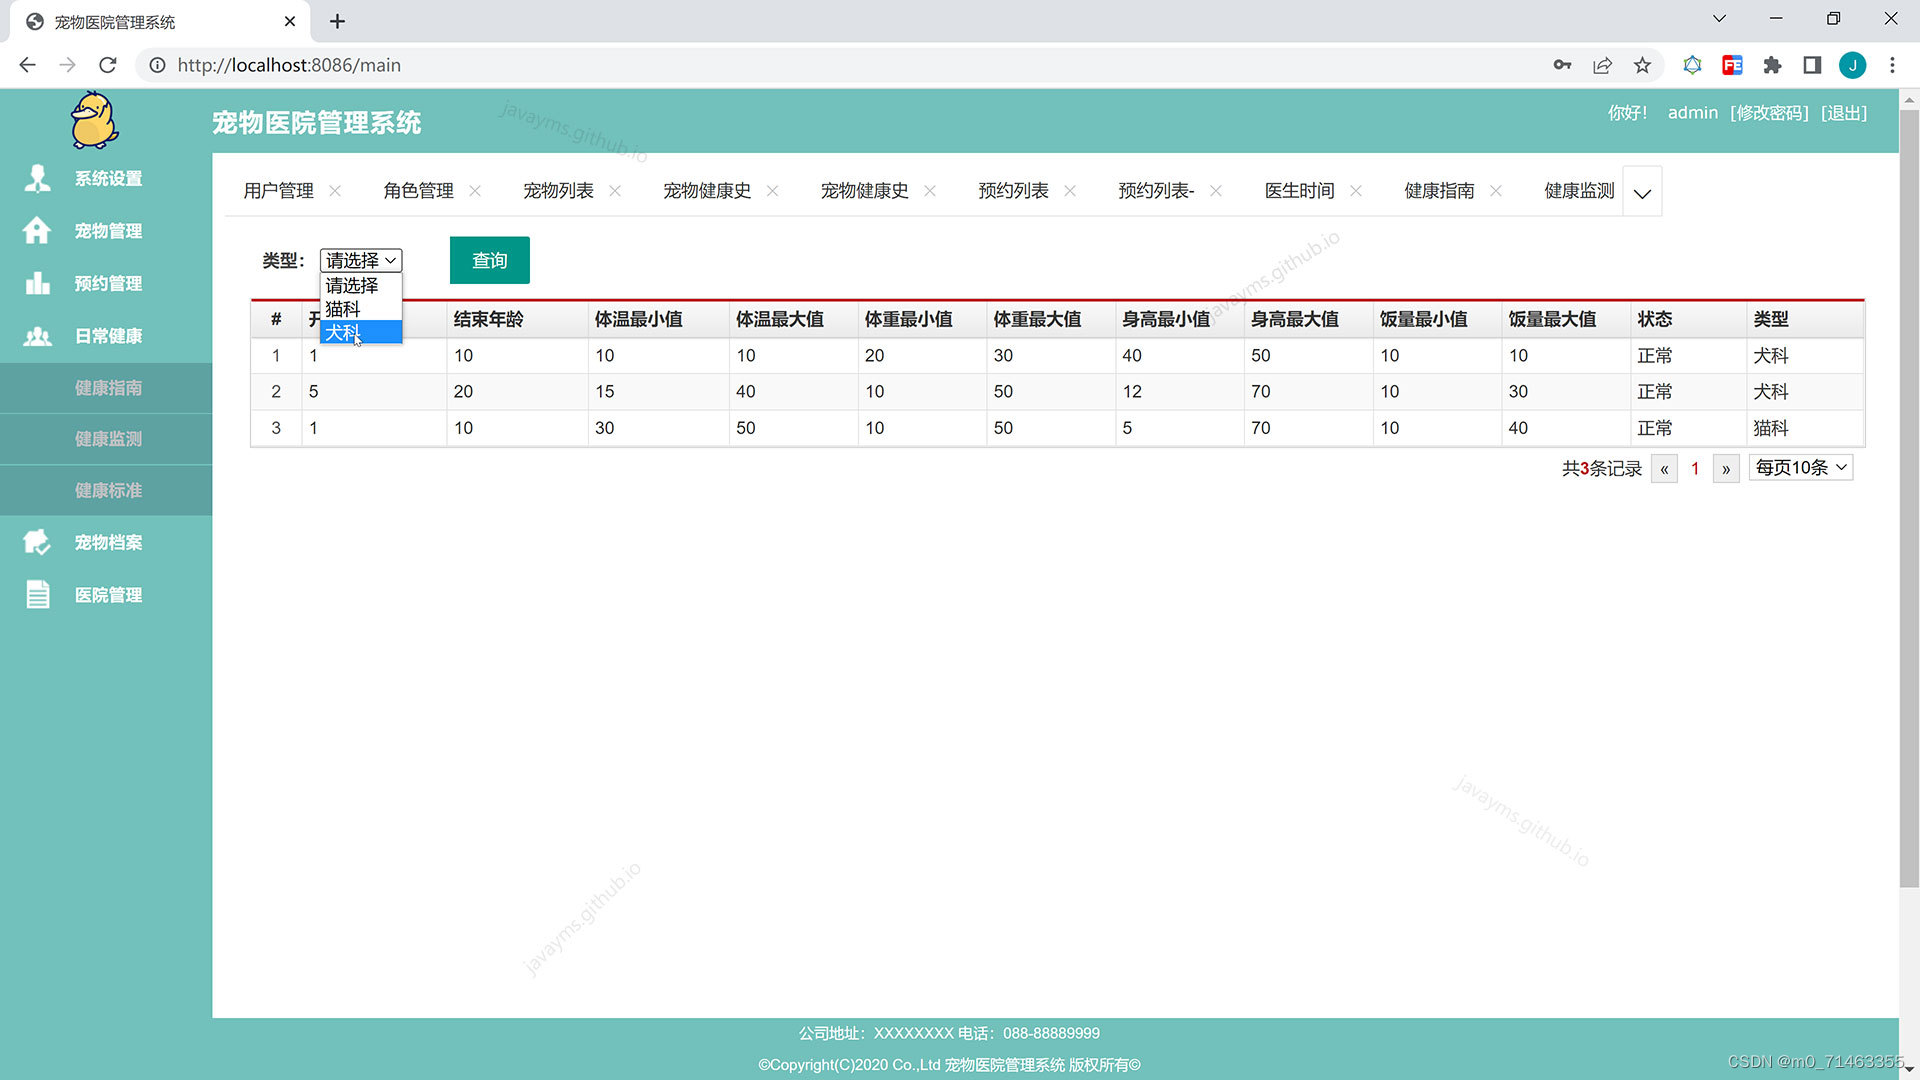
Task: Open 预约管理 via the bar chart icon
Action: pos(37,283)
